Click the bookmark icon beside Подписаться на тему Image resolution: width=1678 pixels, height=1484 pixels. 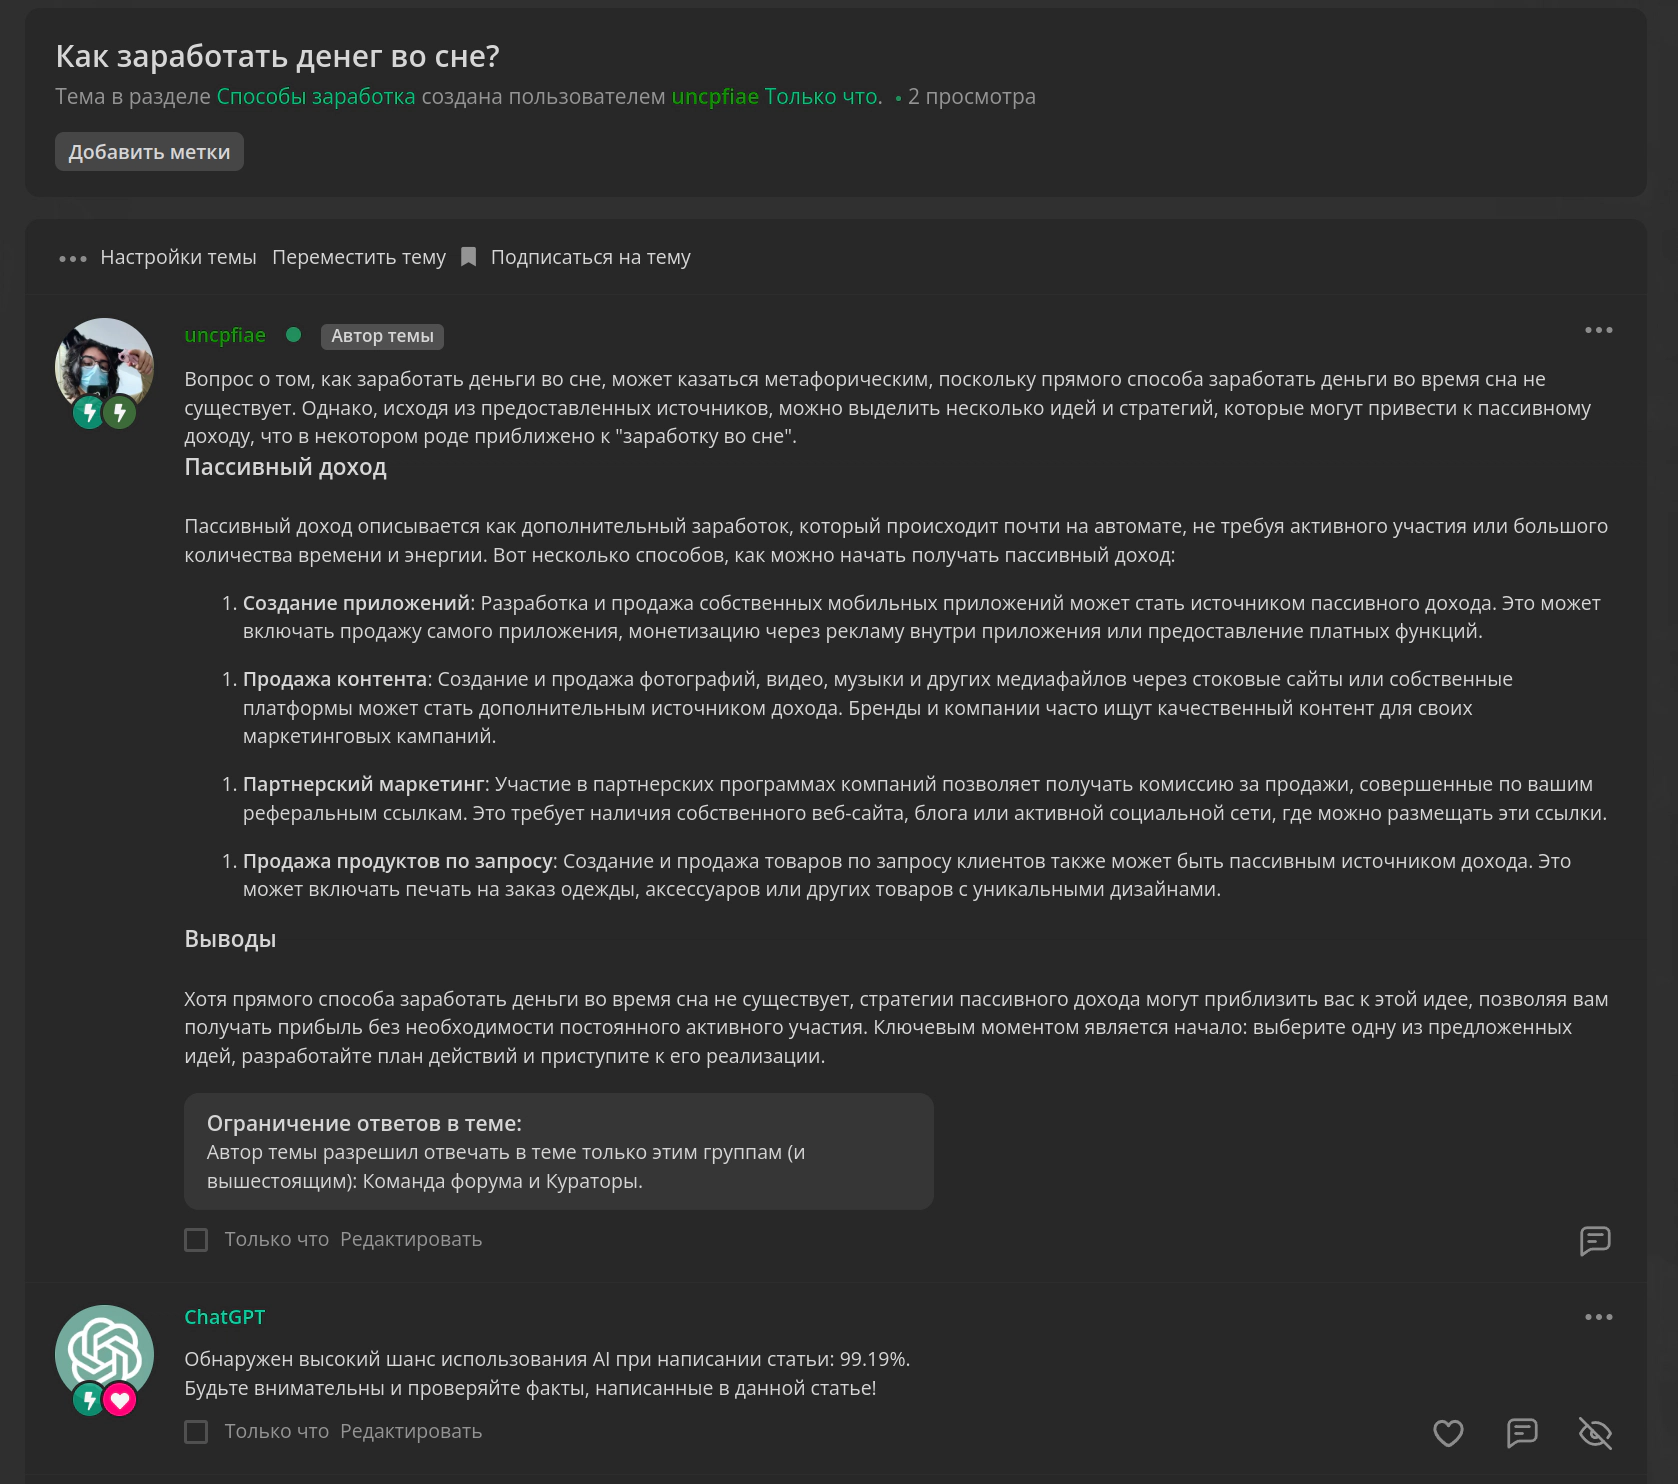468,257
